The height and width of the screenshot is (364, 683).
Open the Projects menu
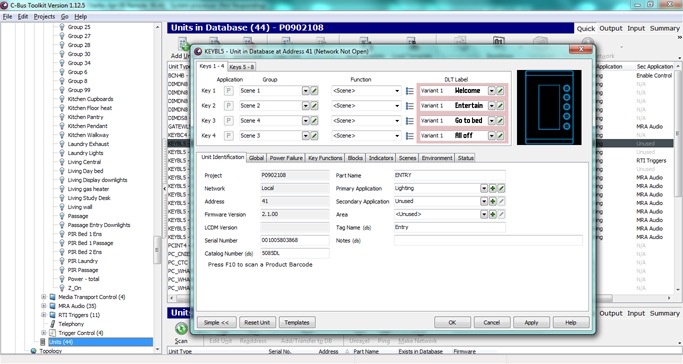pos(44,17)
